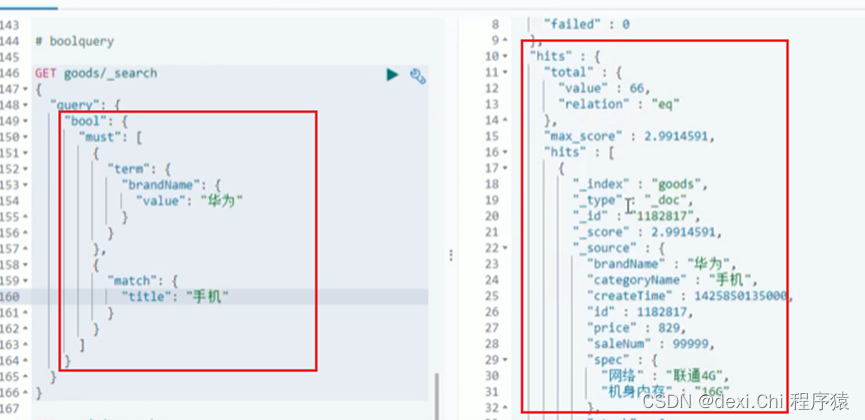
Task: Click "failed" : 0 in the response
Action: click(586, 24)
